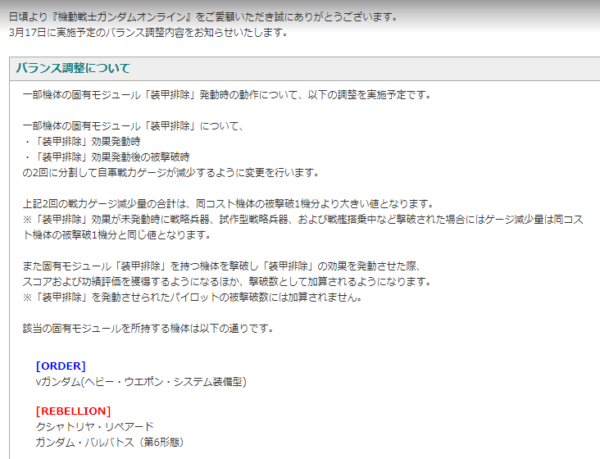Click line '一部機体の固有モジュール「装甲排除」について、'
Screen dimensions: 600x459
(133, 126)
